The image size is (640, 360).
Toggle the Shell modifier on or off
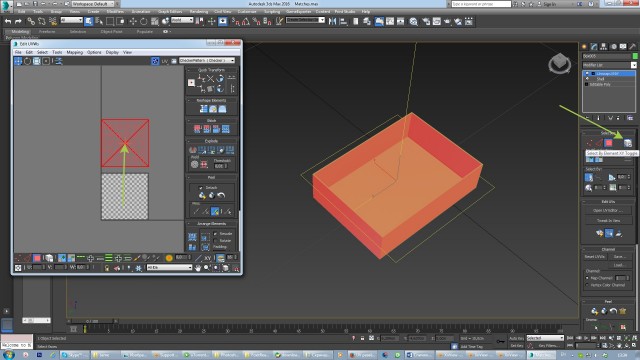587,79
